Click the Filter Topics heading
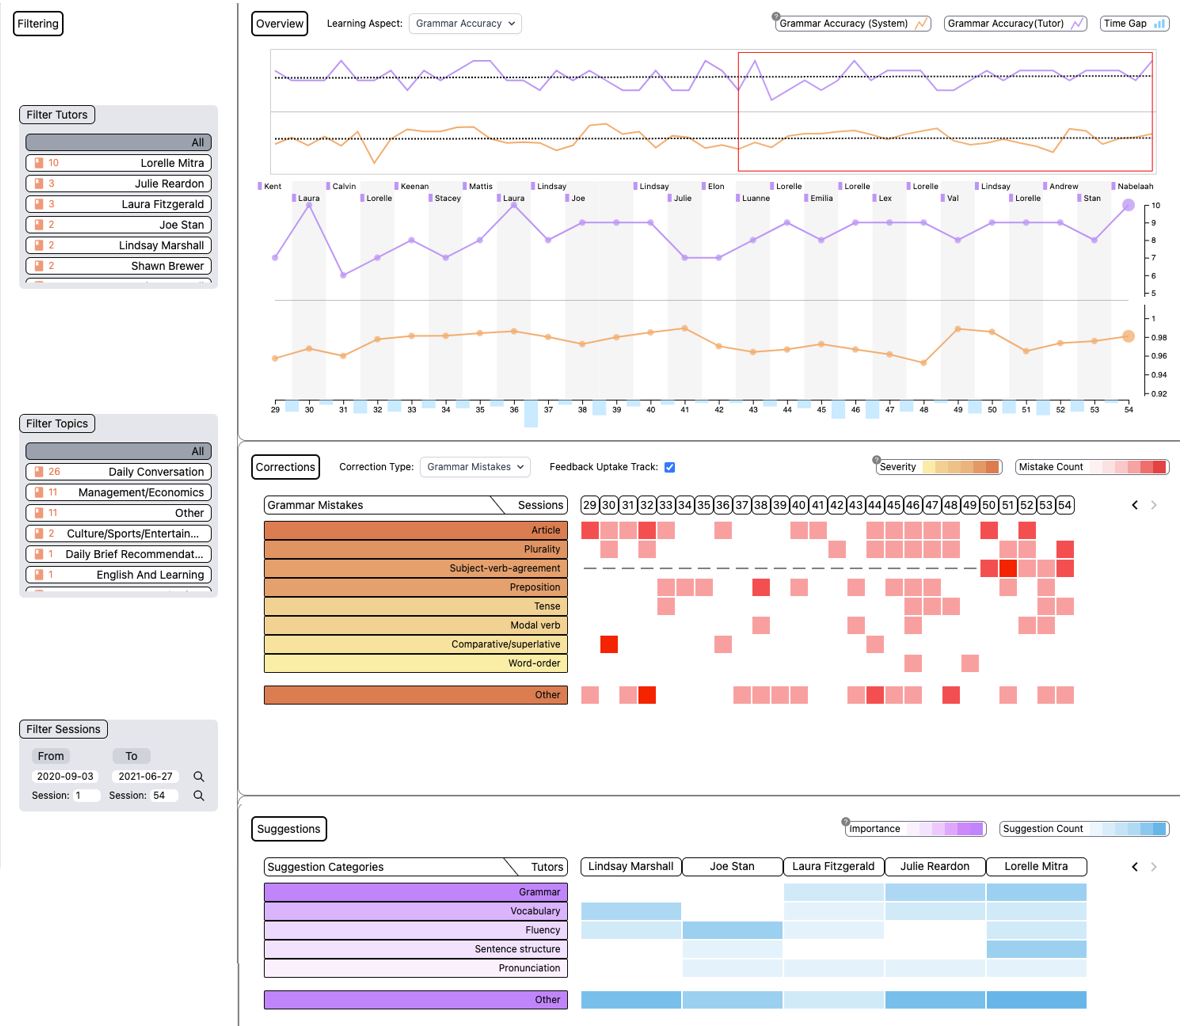This screenshot has width=1198, height=1026. [57, 423]
